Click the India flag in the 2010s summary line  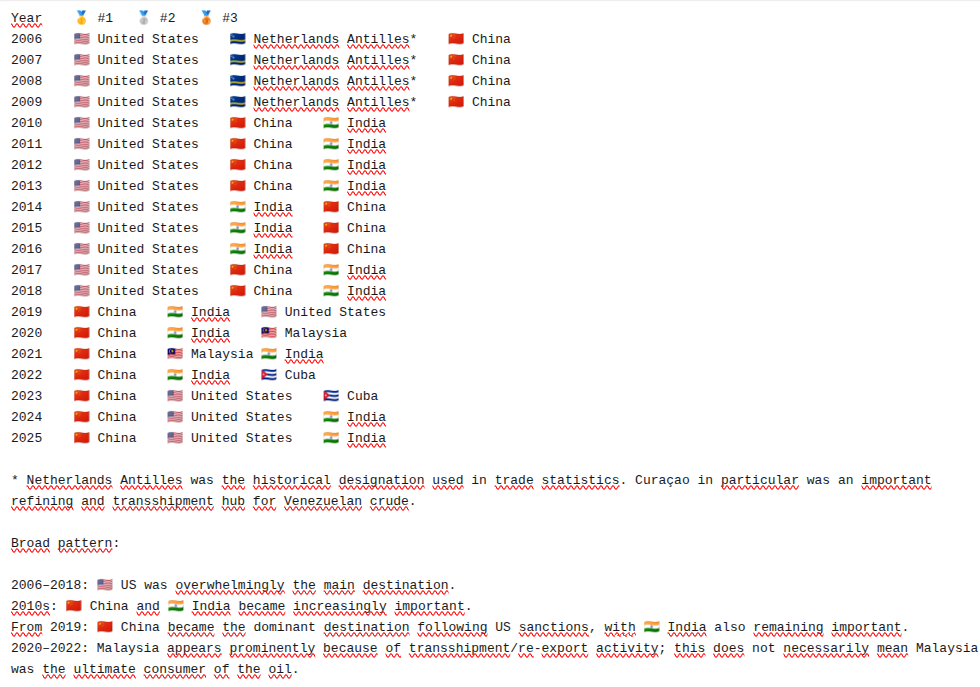(176, 606)
